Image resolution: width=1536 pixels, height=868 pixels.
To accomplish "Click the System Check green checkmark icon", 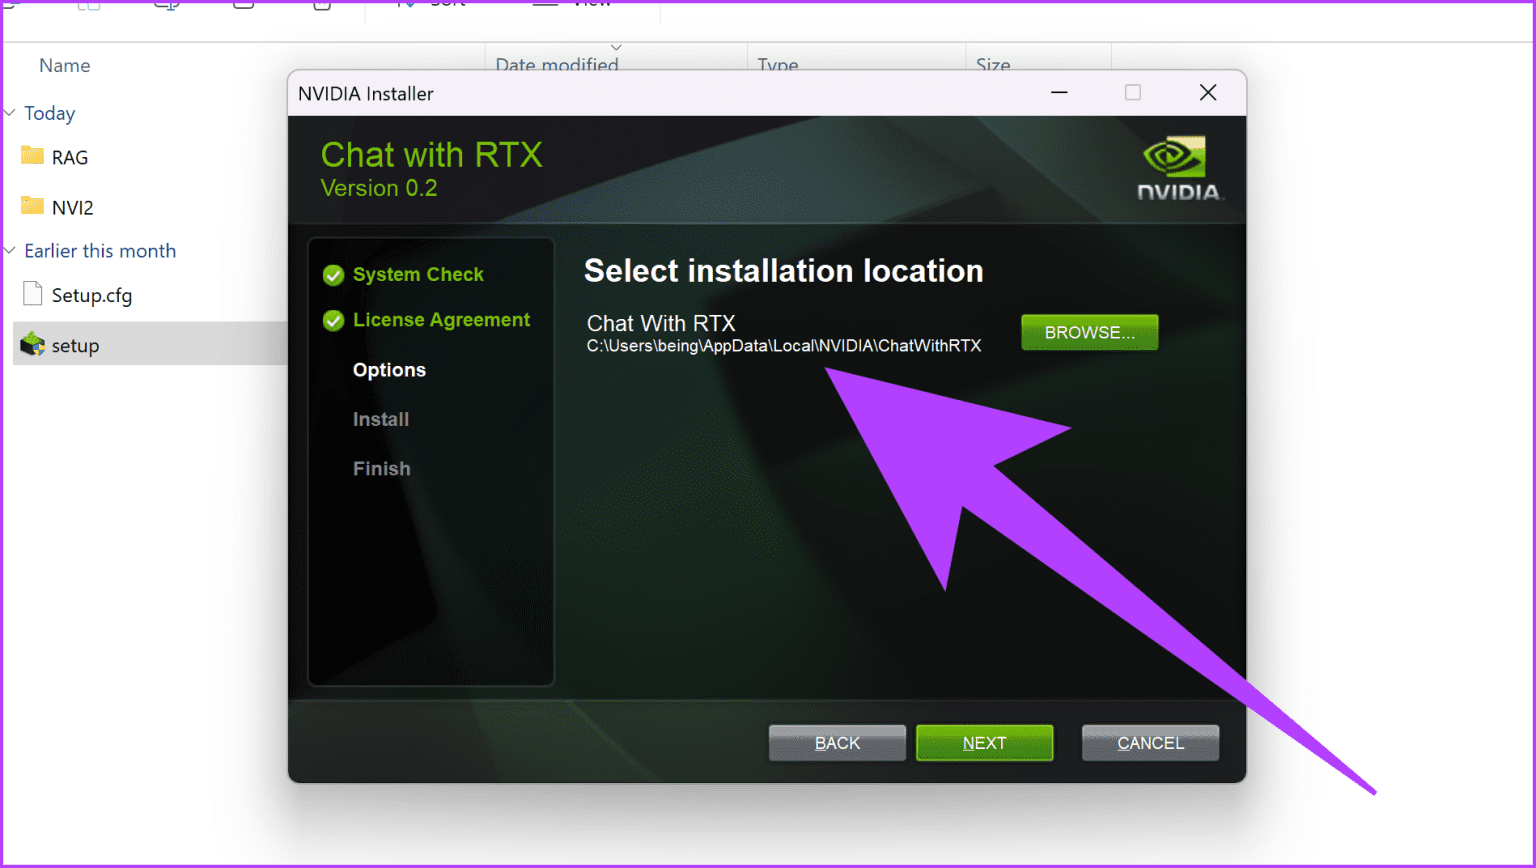I will [334, 275].
